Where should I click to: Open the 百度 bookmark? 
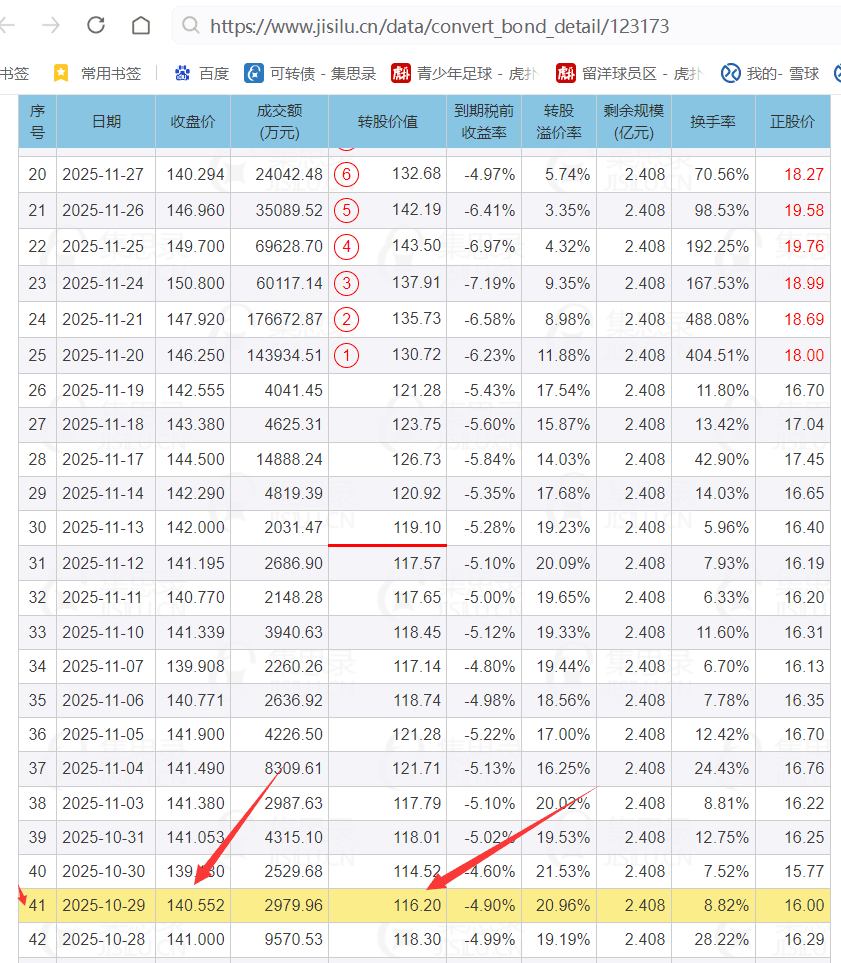click(x=202, y=73)
